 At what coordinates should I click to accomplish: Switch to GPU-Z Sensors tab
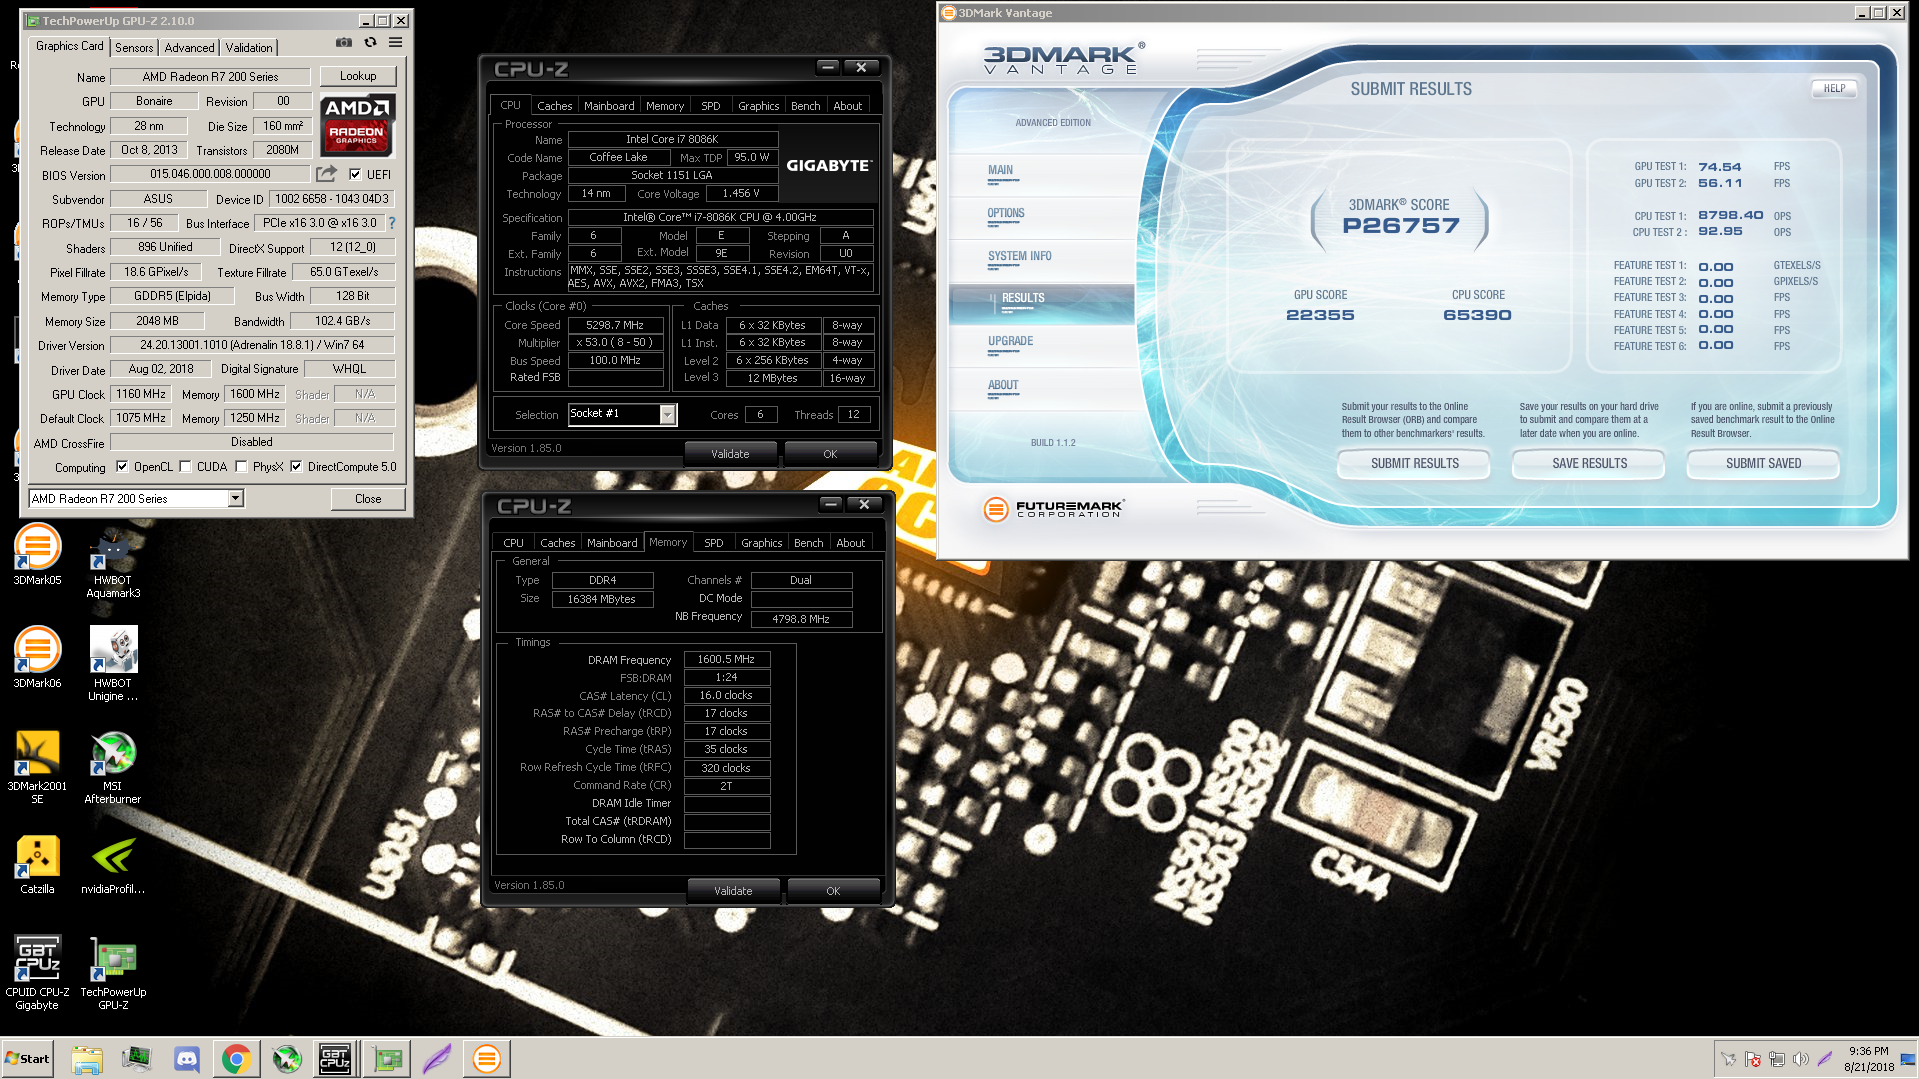pos(134,47)
